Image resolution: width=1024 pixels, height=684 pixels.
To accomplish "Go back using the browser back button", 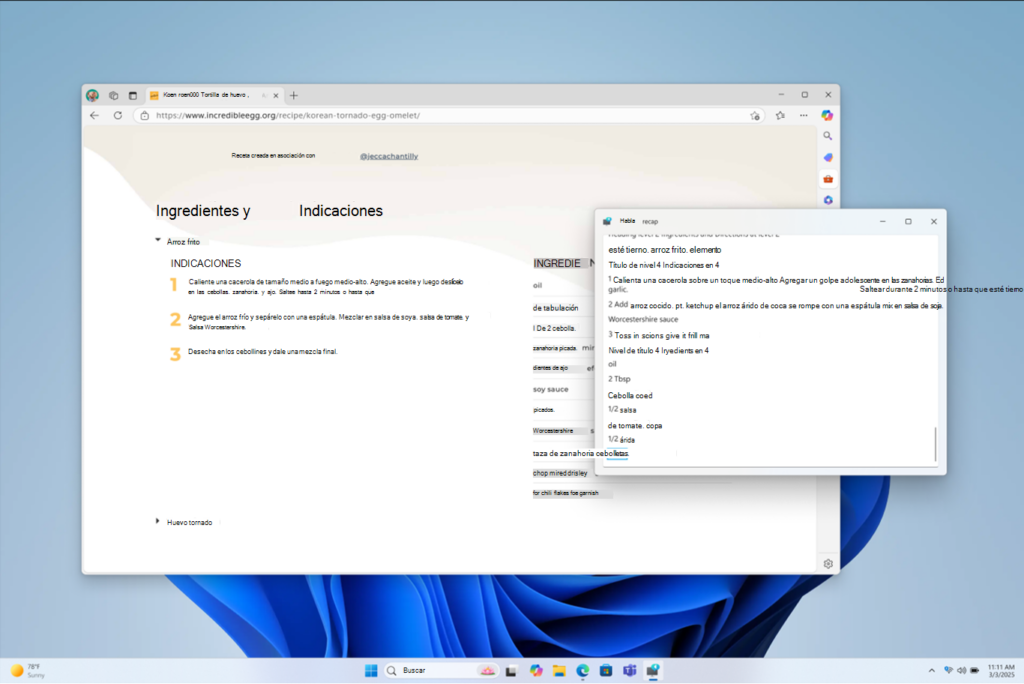I will pos(94,115).
